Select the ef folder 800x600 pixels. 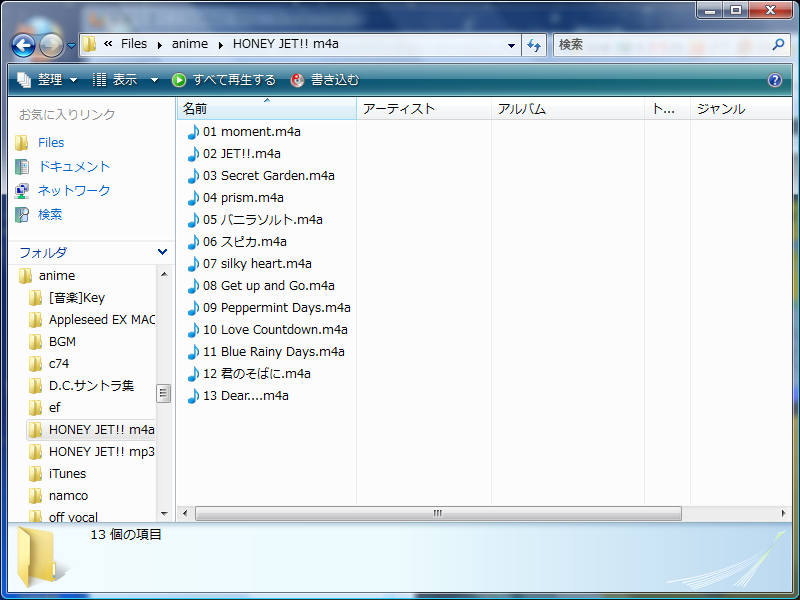coord(54,407)
